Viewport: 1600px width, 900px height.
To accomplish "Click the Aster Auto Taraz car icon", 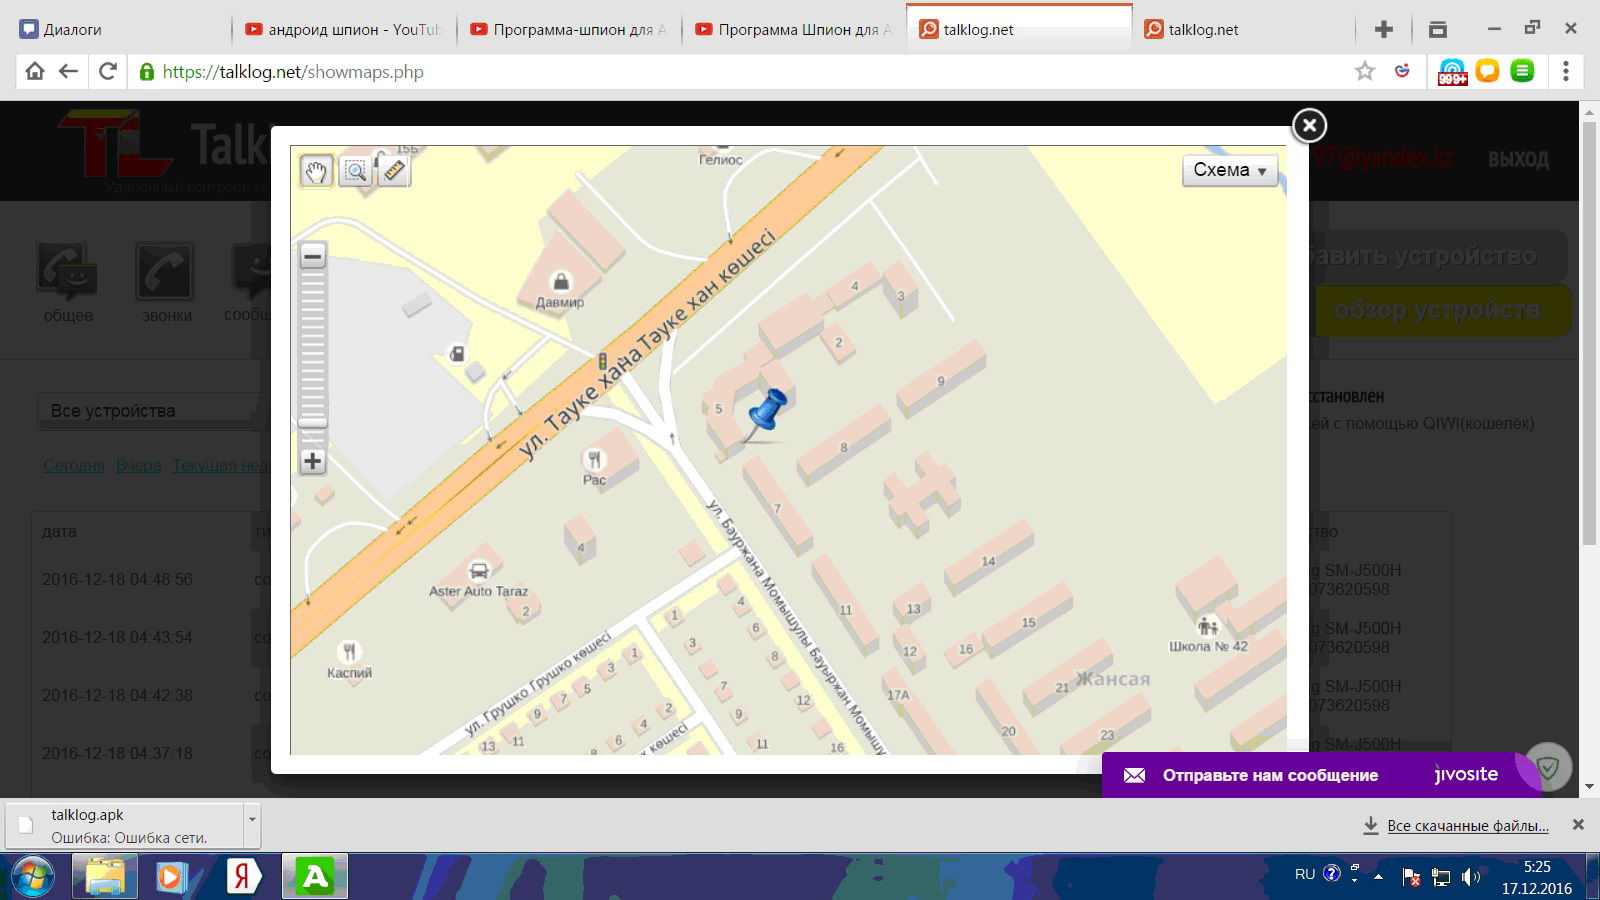I will pos(479,571).
